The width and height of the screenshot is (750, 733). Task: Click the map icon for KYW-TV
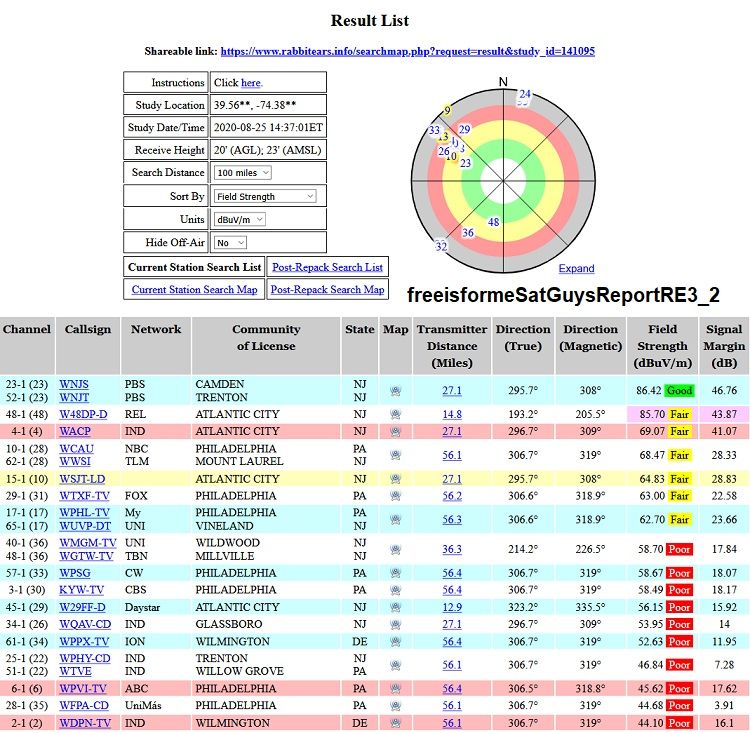coord(395,591)
